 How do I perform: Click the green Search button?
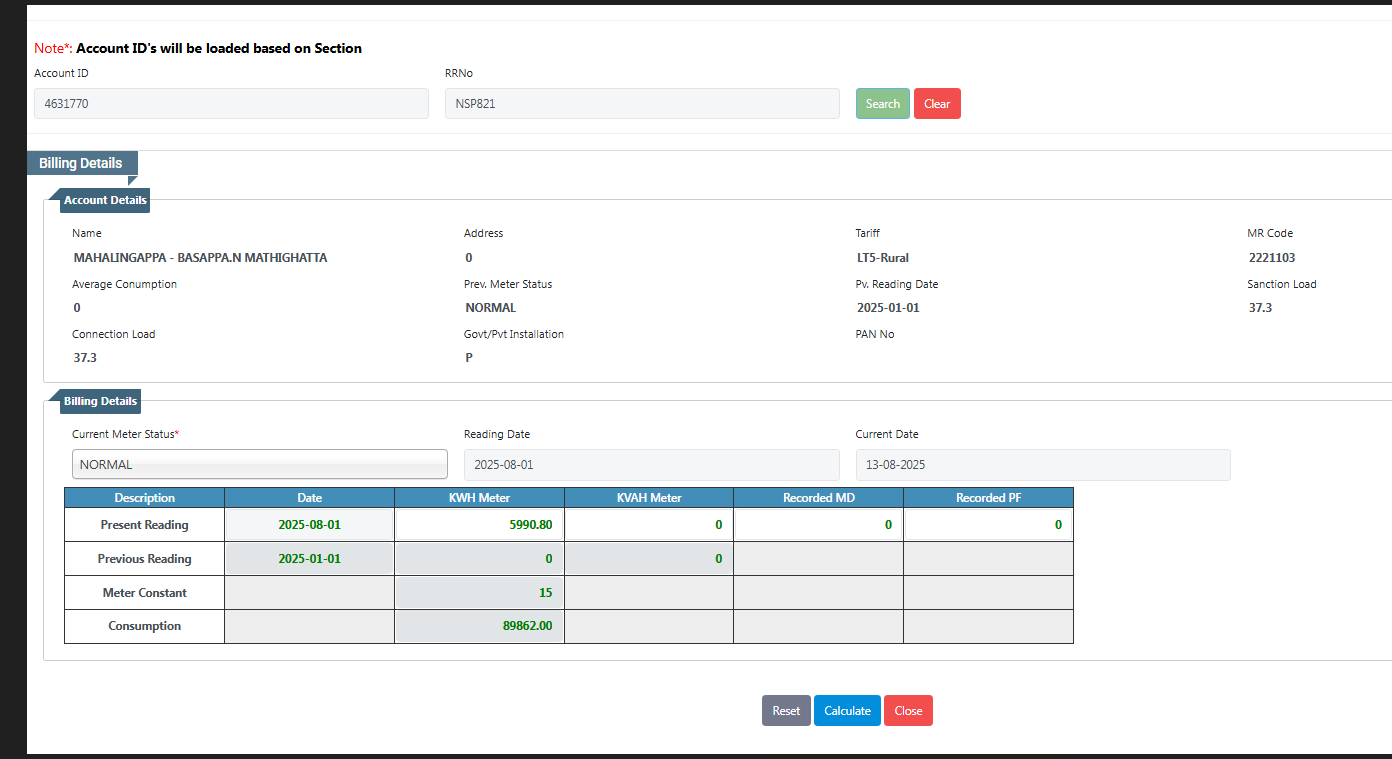882,104
